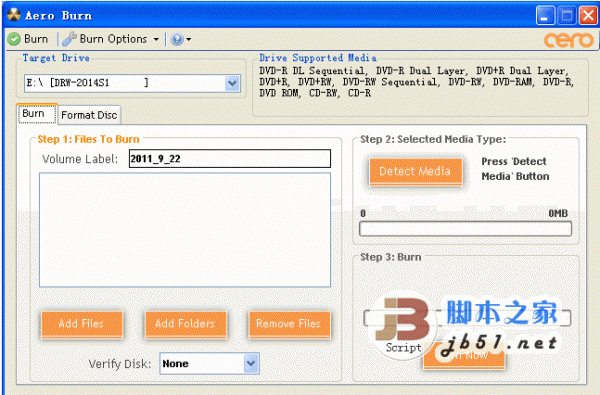Click the Remove Files button
This screenshot has height=395, width=600.
pos(289,324)
